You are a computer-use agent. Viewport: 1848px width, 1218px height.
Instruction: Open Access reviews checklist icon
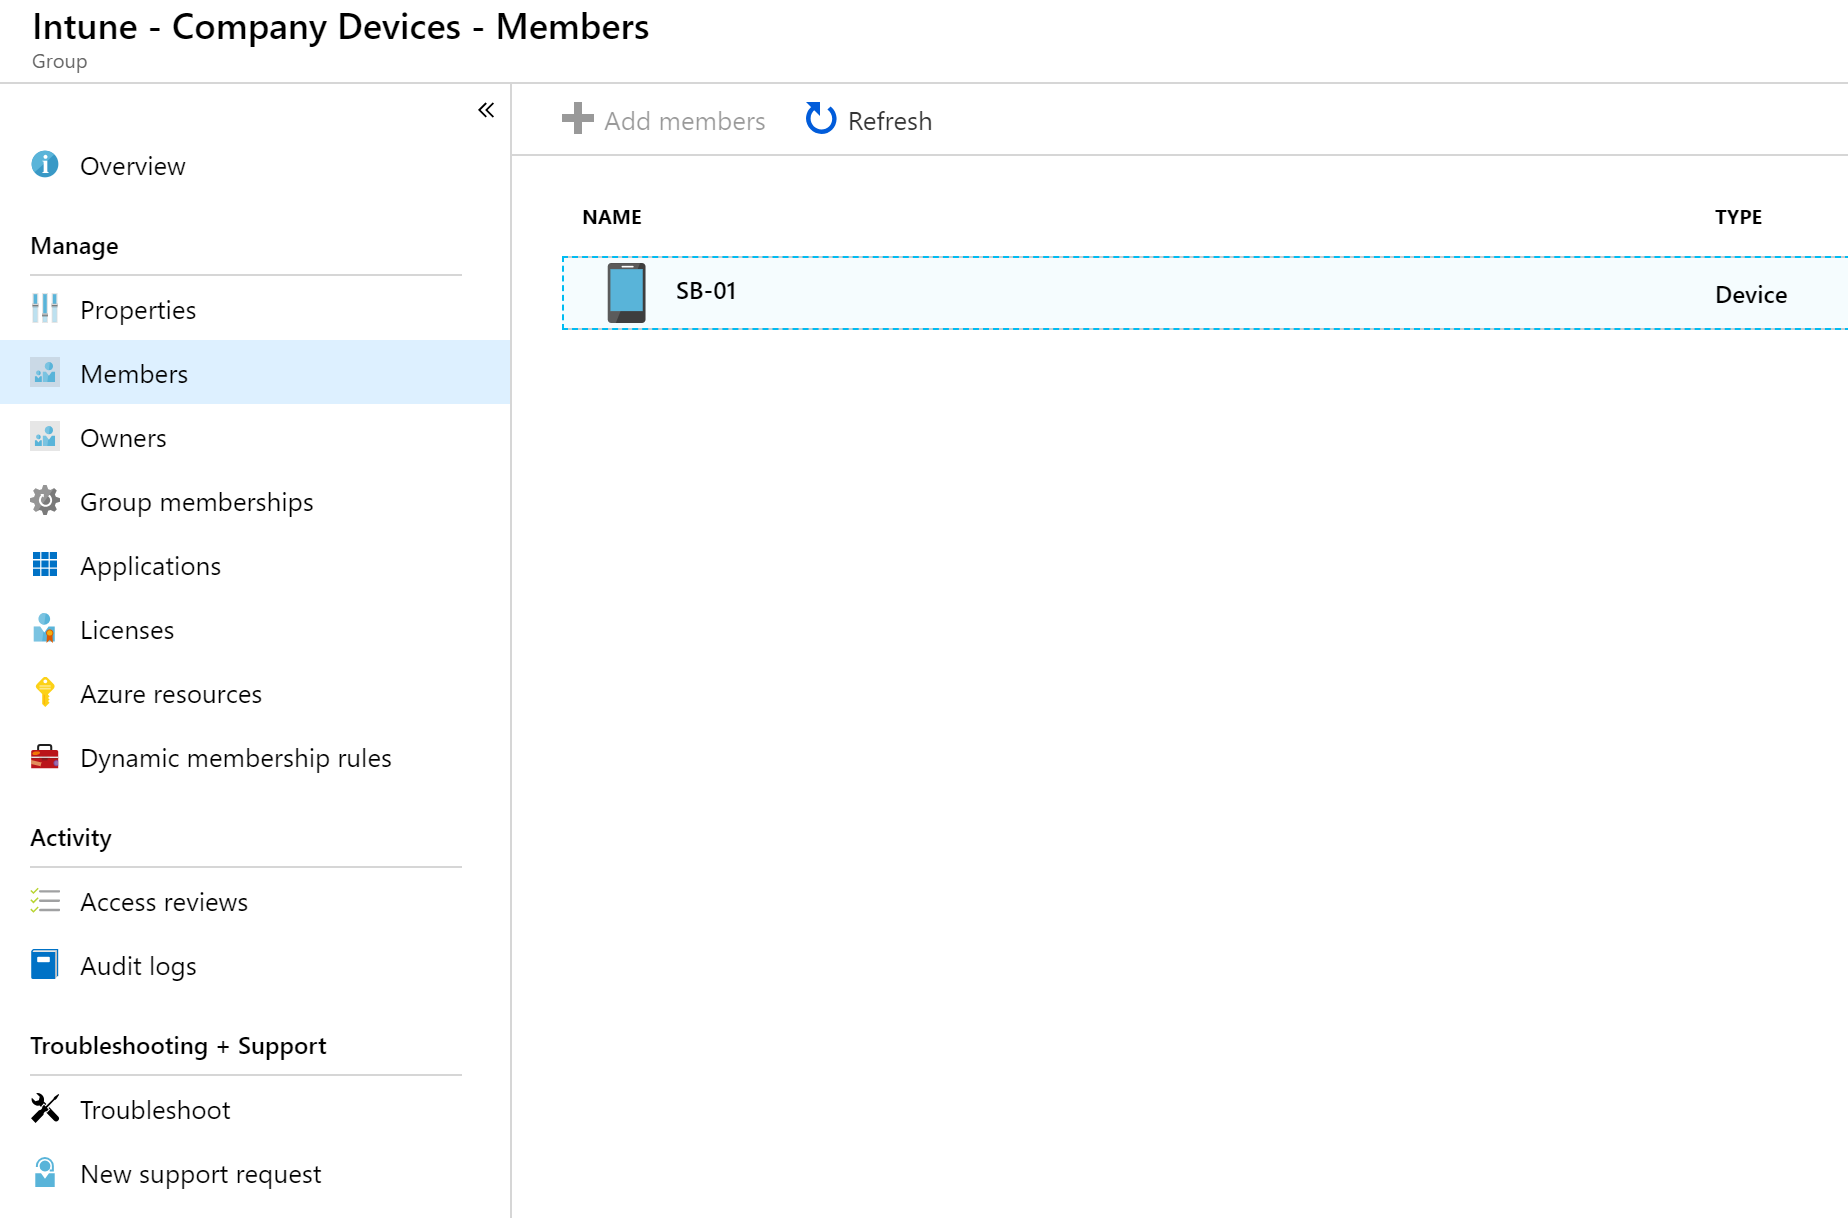[45, 900]
